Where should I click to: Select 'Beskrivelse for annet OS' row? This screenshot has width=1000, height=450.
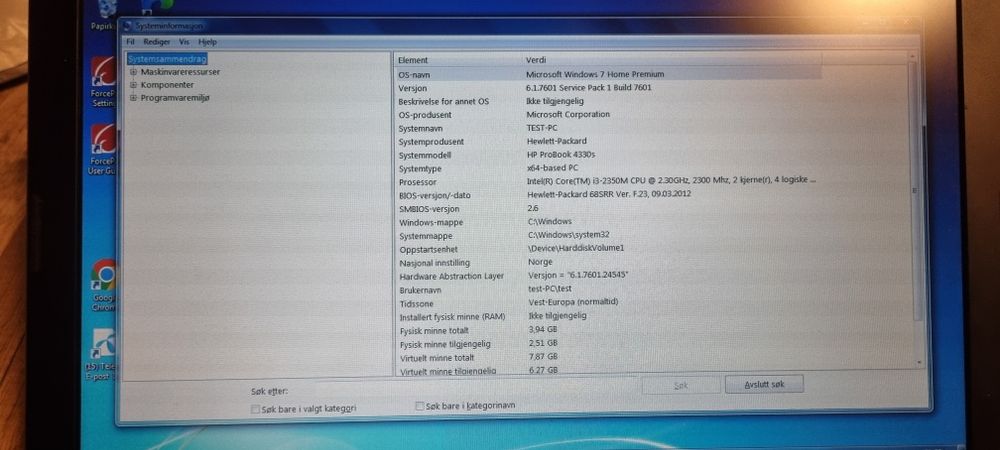608,101
